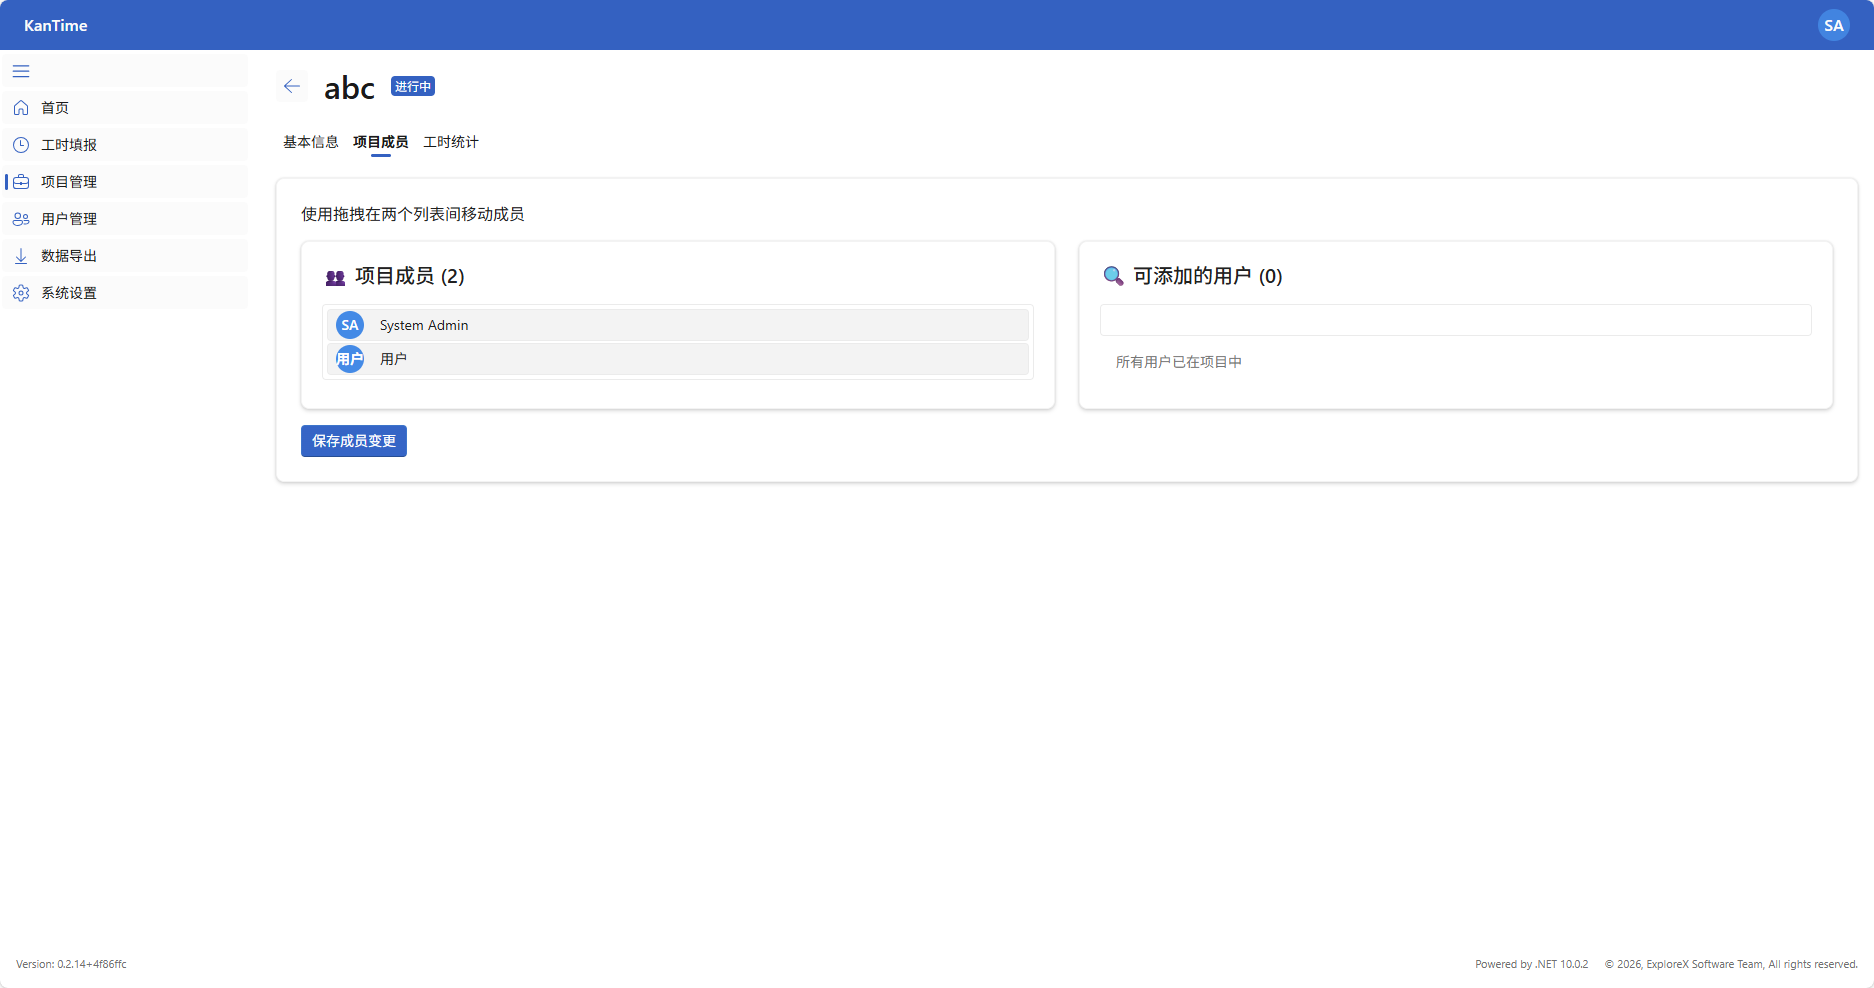The image size is (1874, 988).
Task: Go back using the left arrow
Action: coord(292,87)
